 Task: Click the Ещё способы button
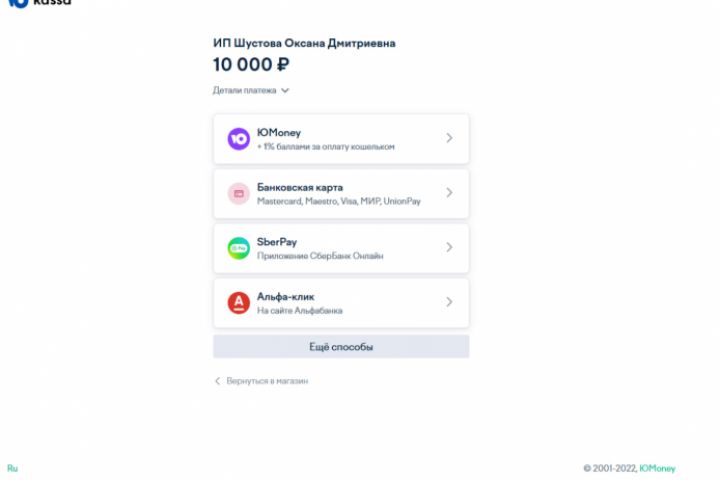pyautogui.click(x=341, y=346)
